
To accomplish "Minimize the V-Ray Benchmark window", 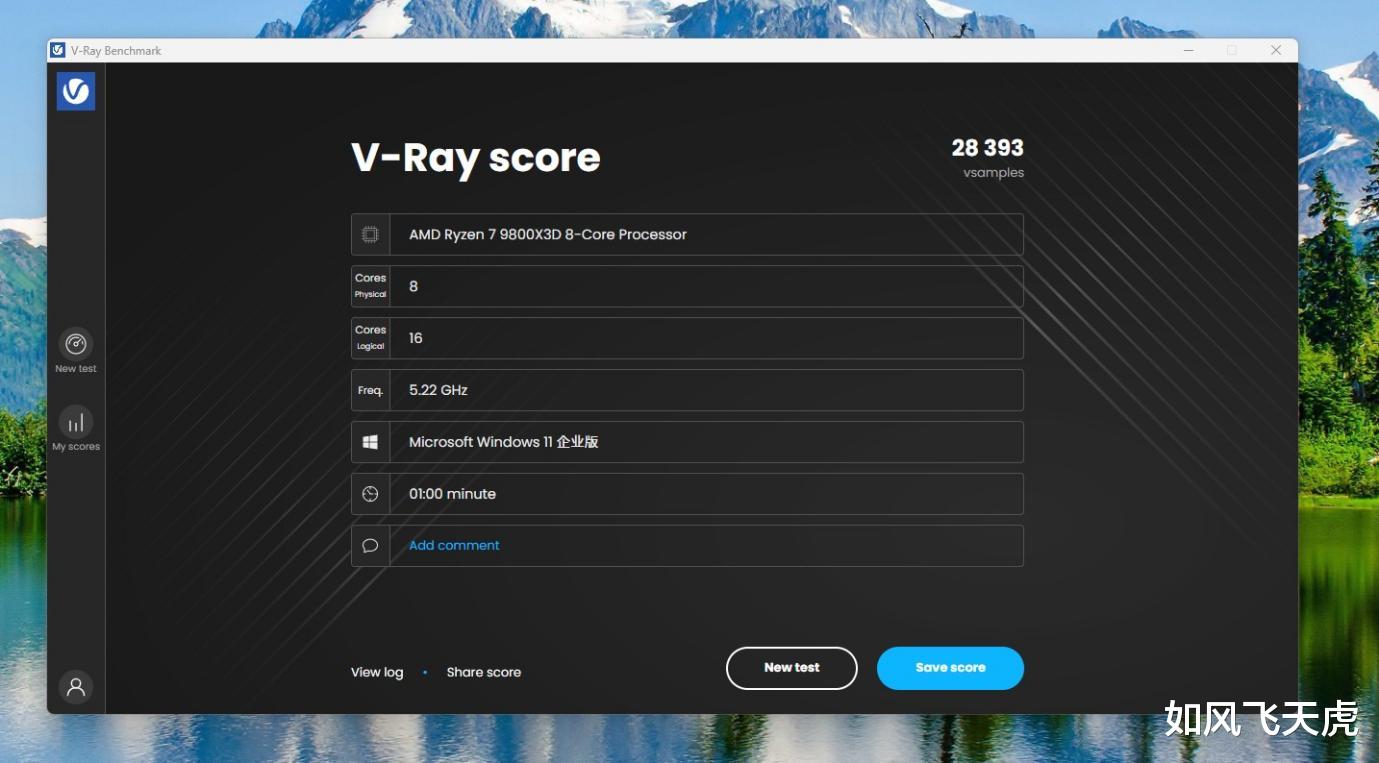I will coord(1188,50).
